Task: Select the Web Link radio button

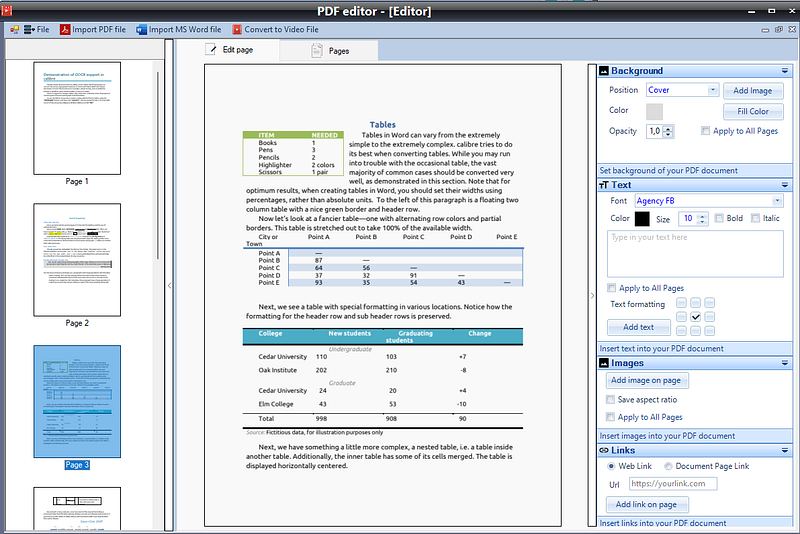Action: coord(611,466)
